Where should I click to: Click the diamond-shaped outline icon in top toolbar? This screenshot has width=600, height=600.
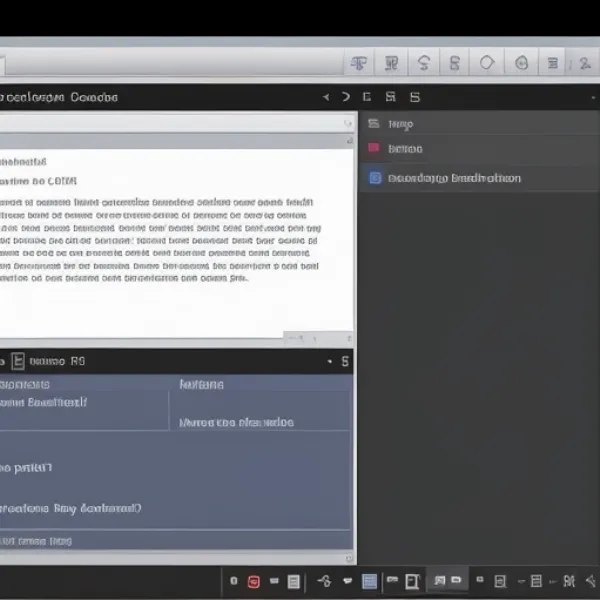click(x=487, y=62)
